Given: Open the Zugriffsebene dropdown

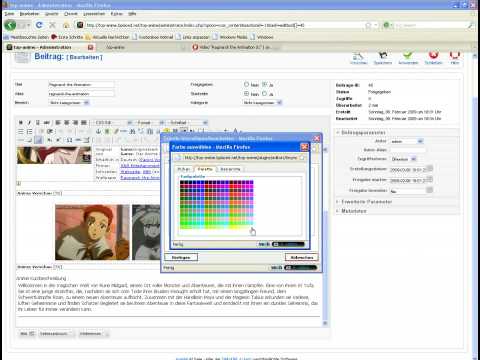Looking at the screenshot, I should [x=403, y=159].
